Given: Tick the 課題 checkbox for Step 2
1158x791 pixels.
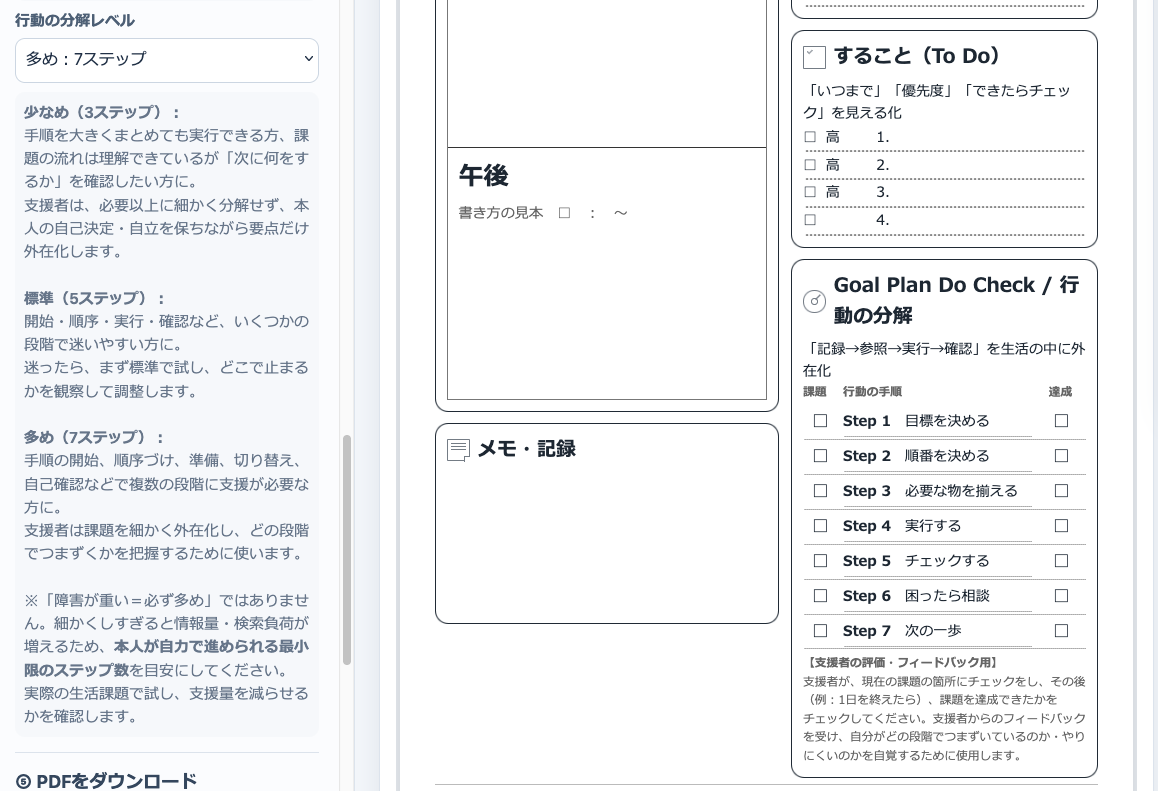Looking at the screenshot, I should point(820,456).
